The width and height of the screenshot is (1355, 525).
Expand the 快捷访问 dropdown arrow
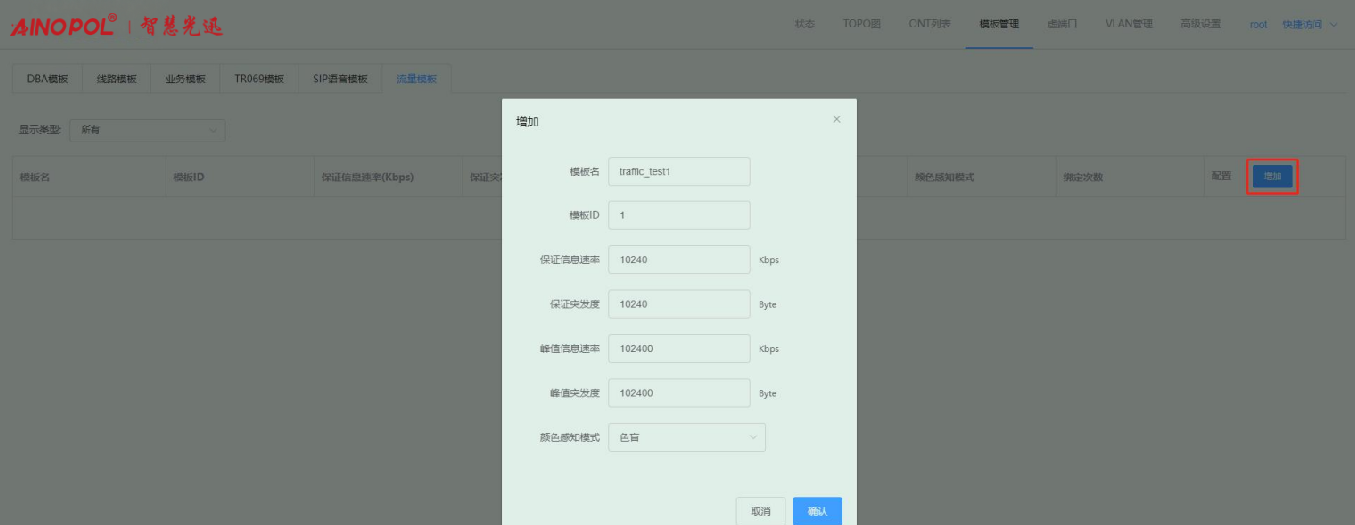pyautogui.click(x=1333, y=24)
